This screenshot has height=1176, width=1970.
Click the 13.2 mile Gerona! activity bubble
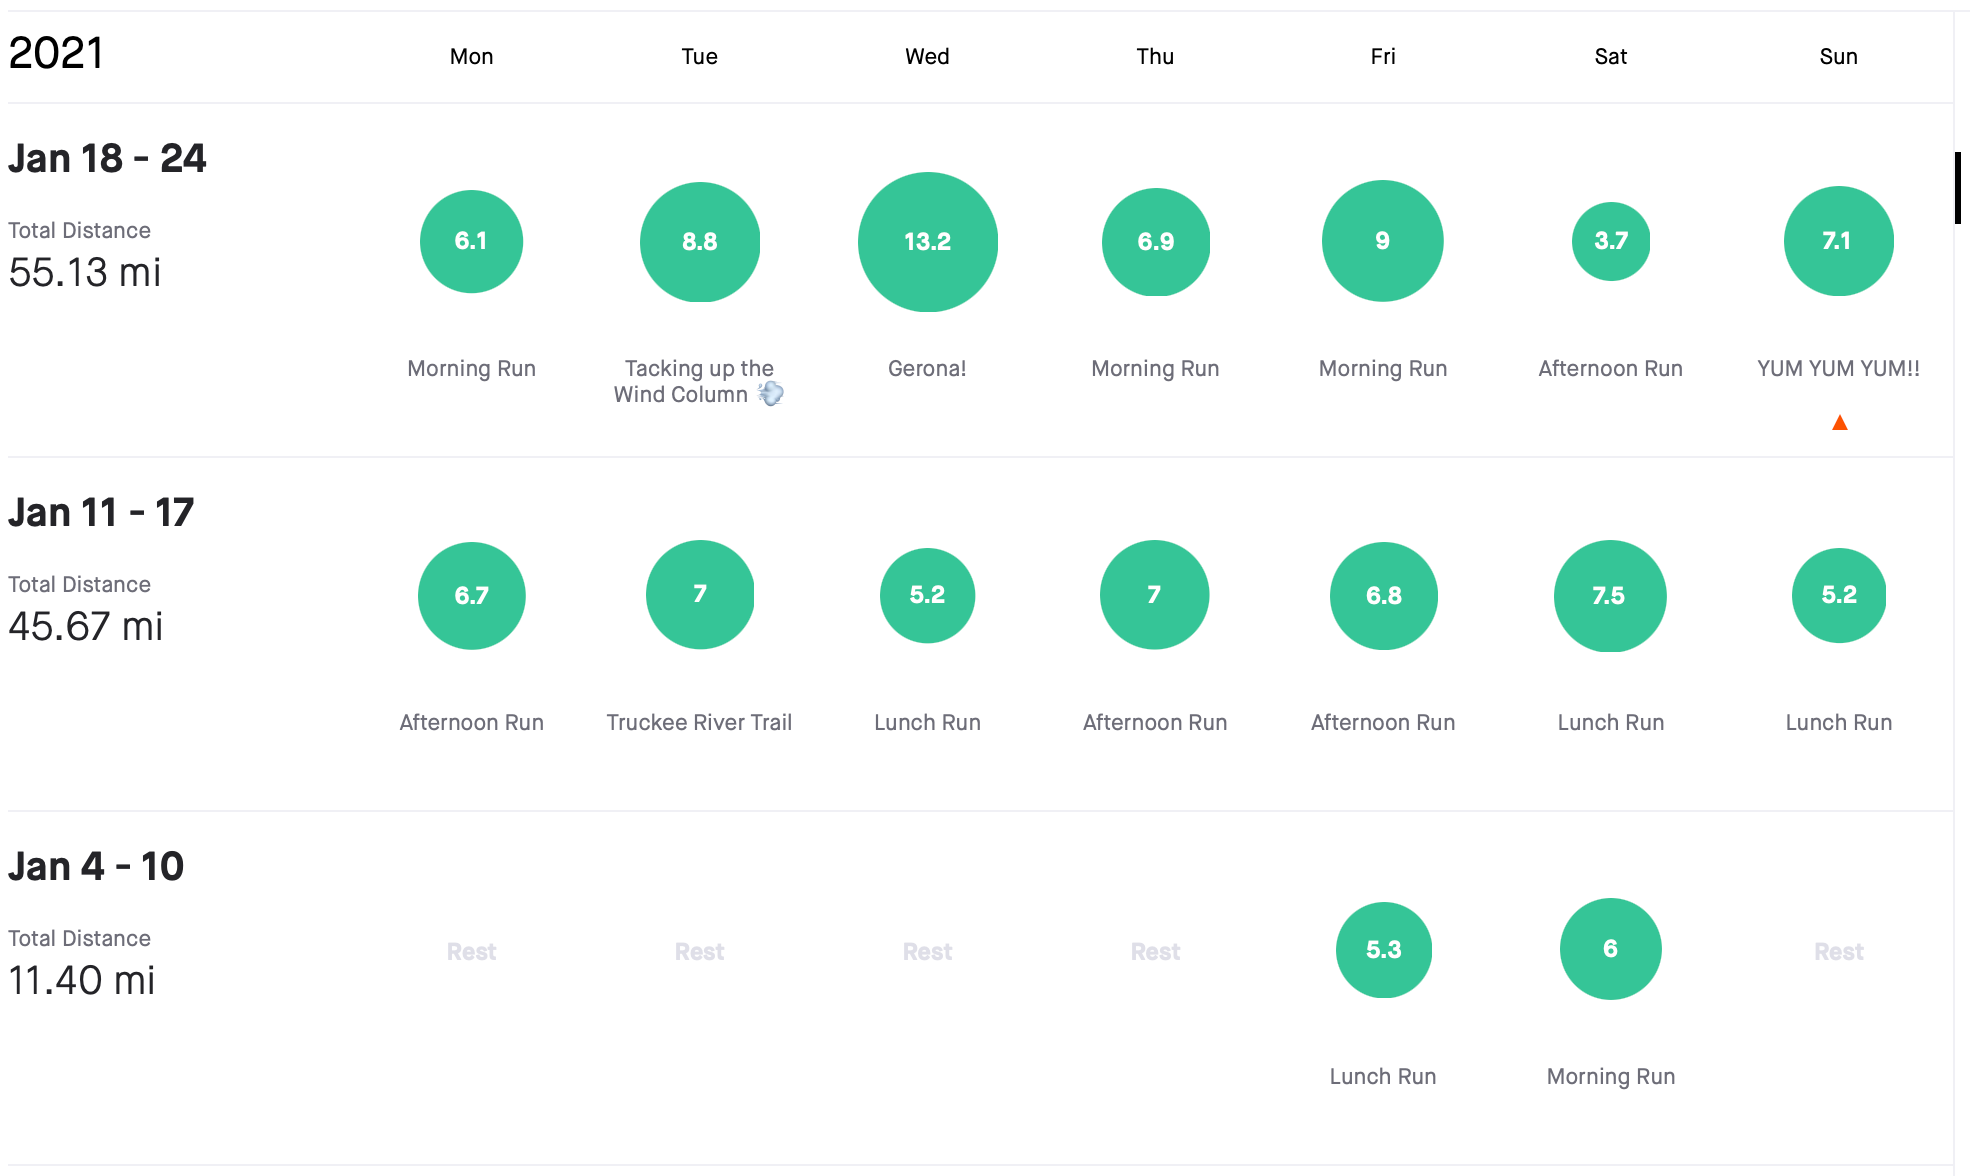pos(927,241)
